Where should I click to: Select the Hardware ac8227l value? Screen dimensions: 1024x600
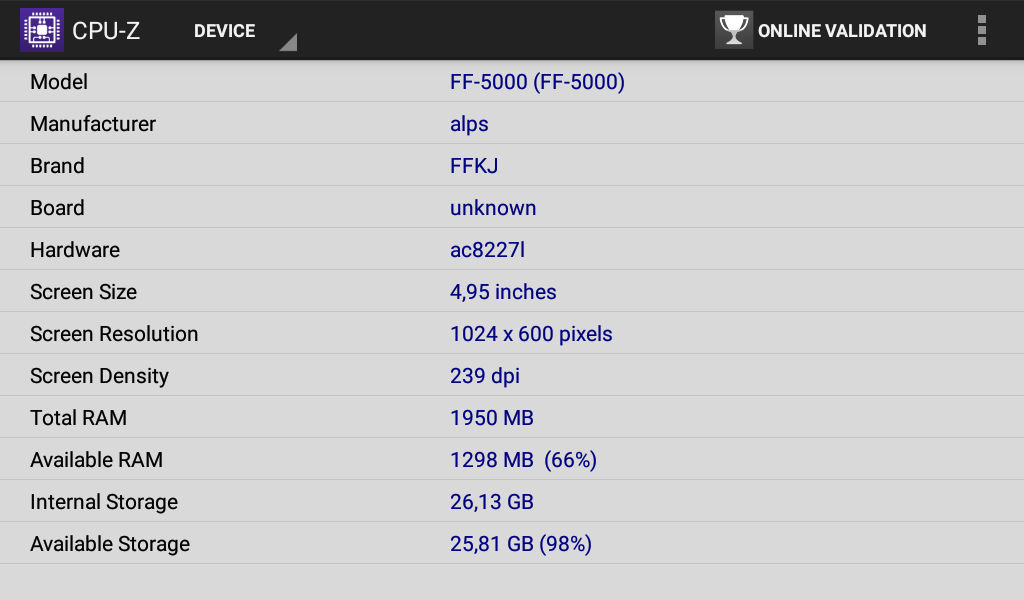487,250
